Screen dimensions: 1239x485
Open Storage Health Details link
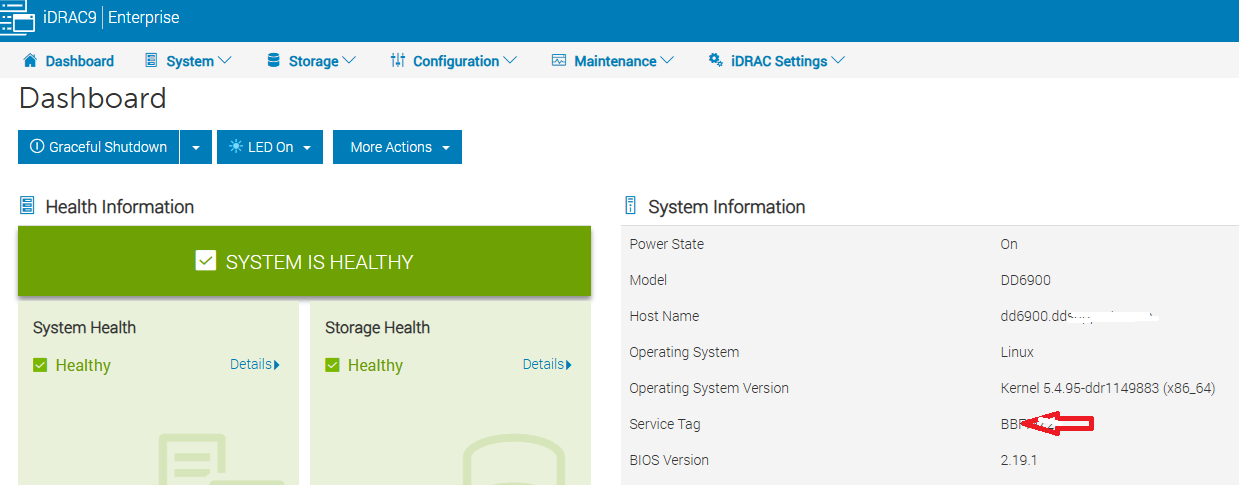tap(546, 365)
